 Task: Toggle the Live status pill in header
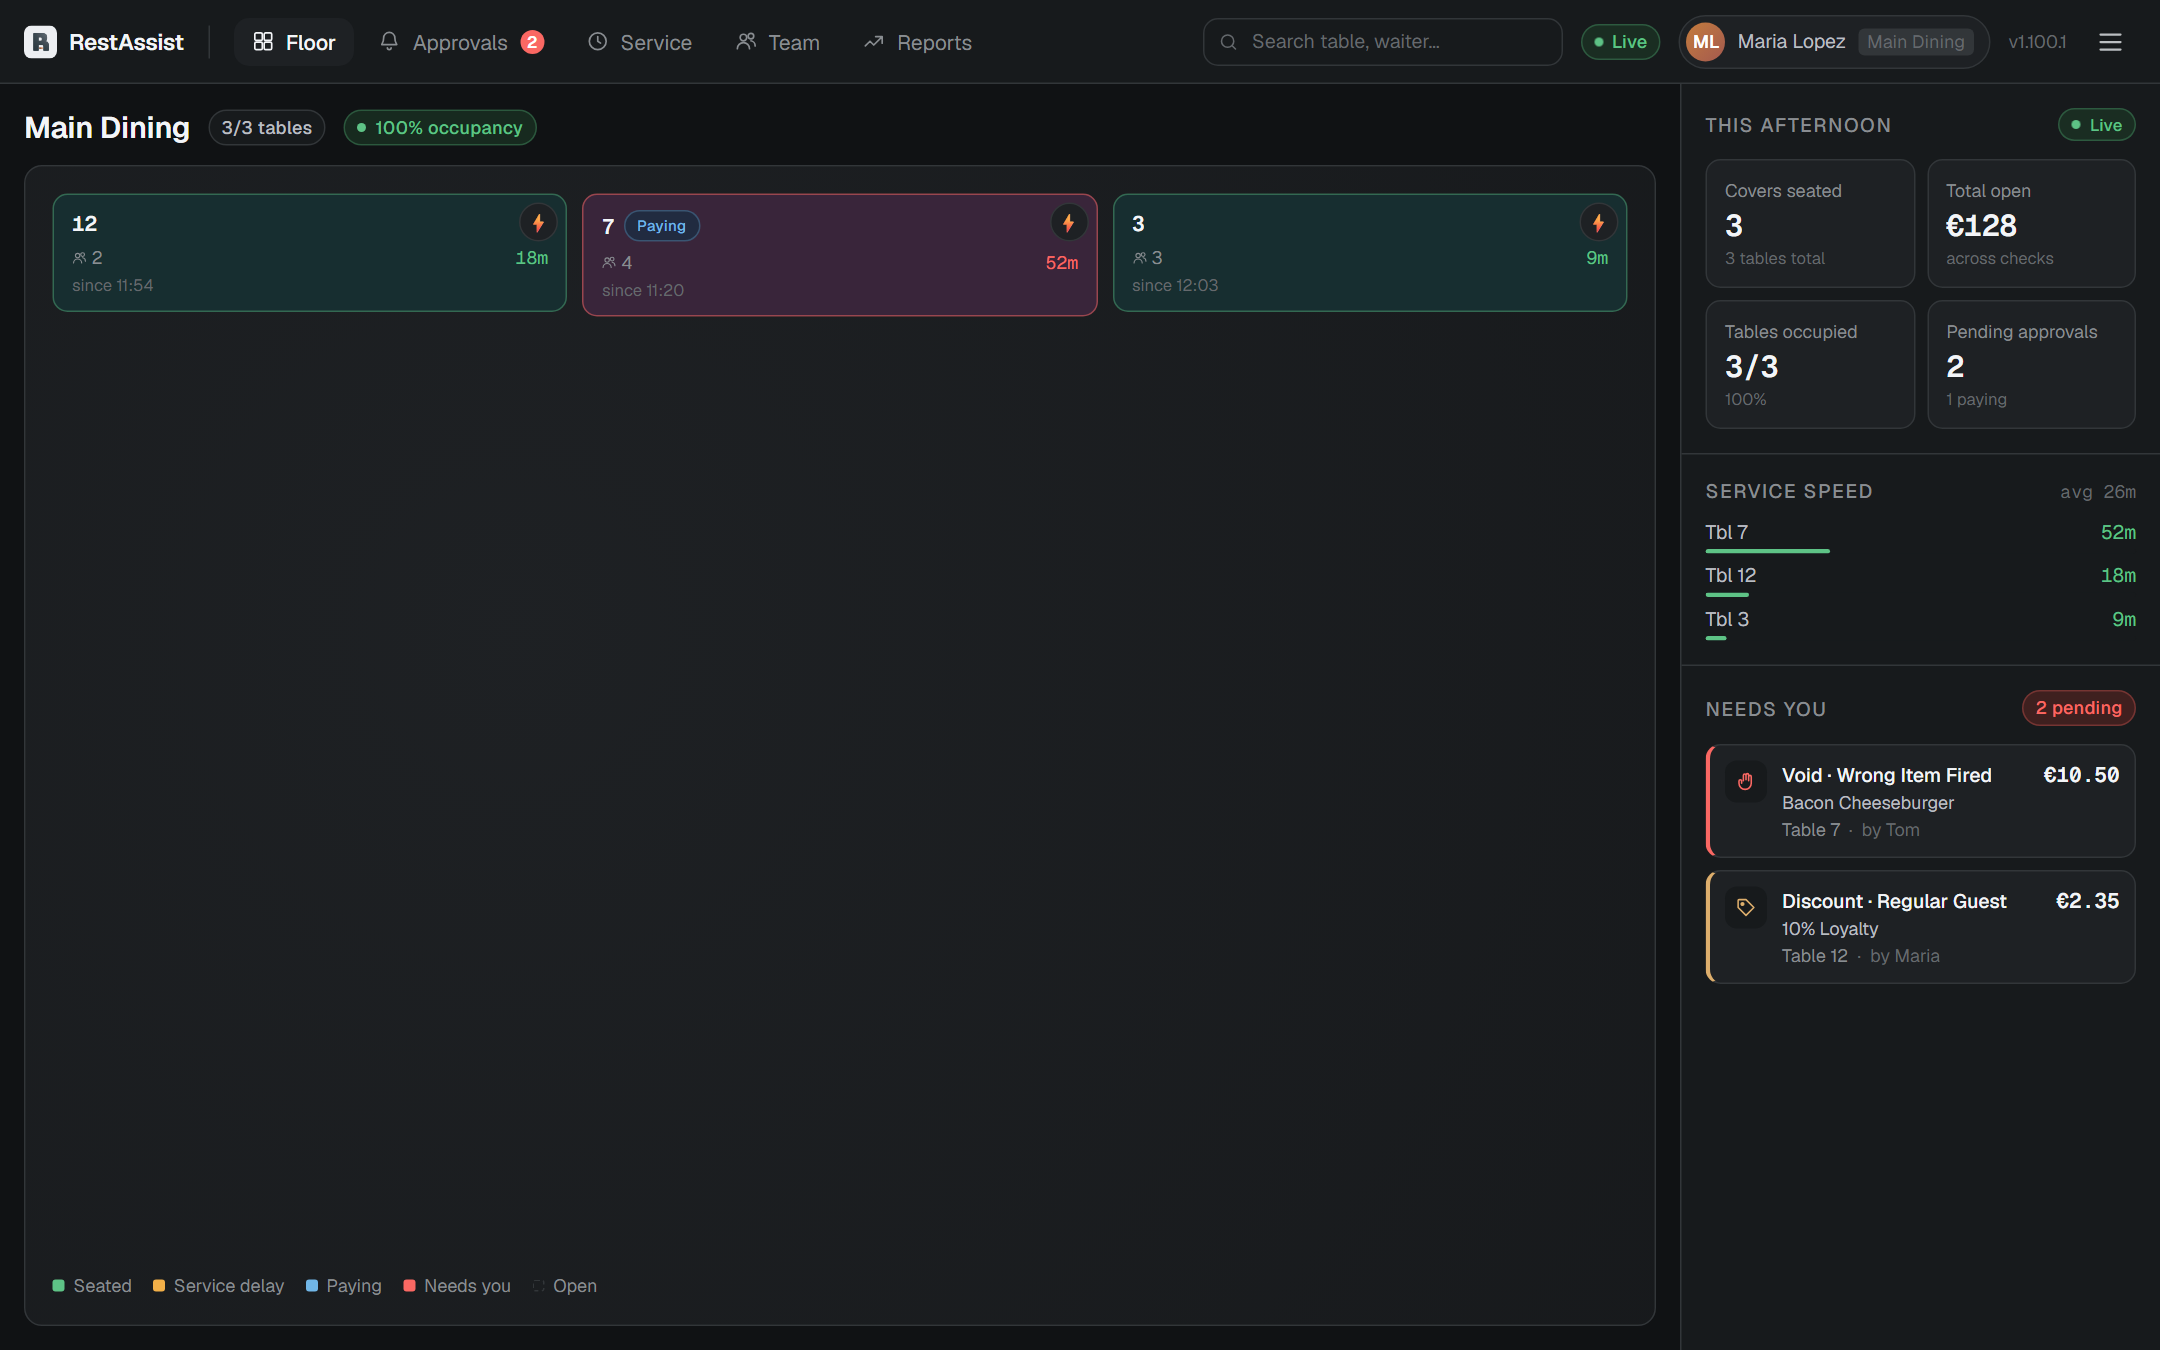1620,42
